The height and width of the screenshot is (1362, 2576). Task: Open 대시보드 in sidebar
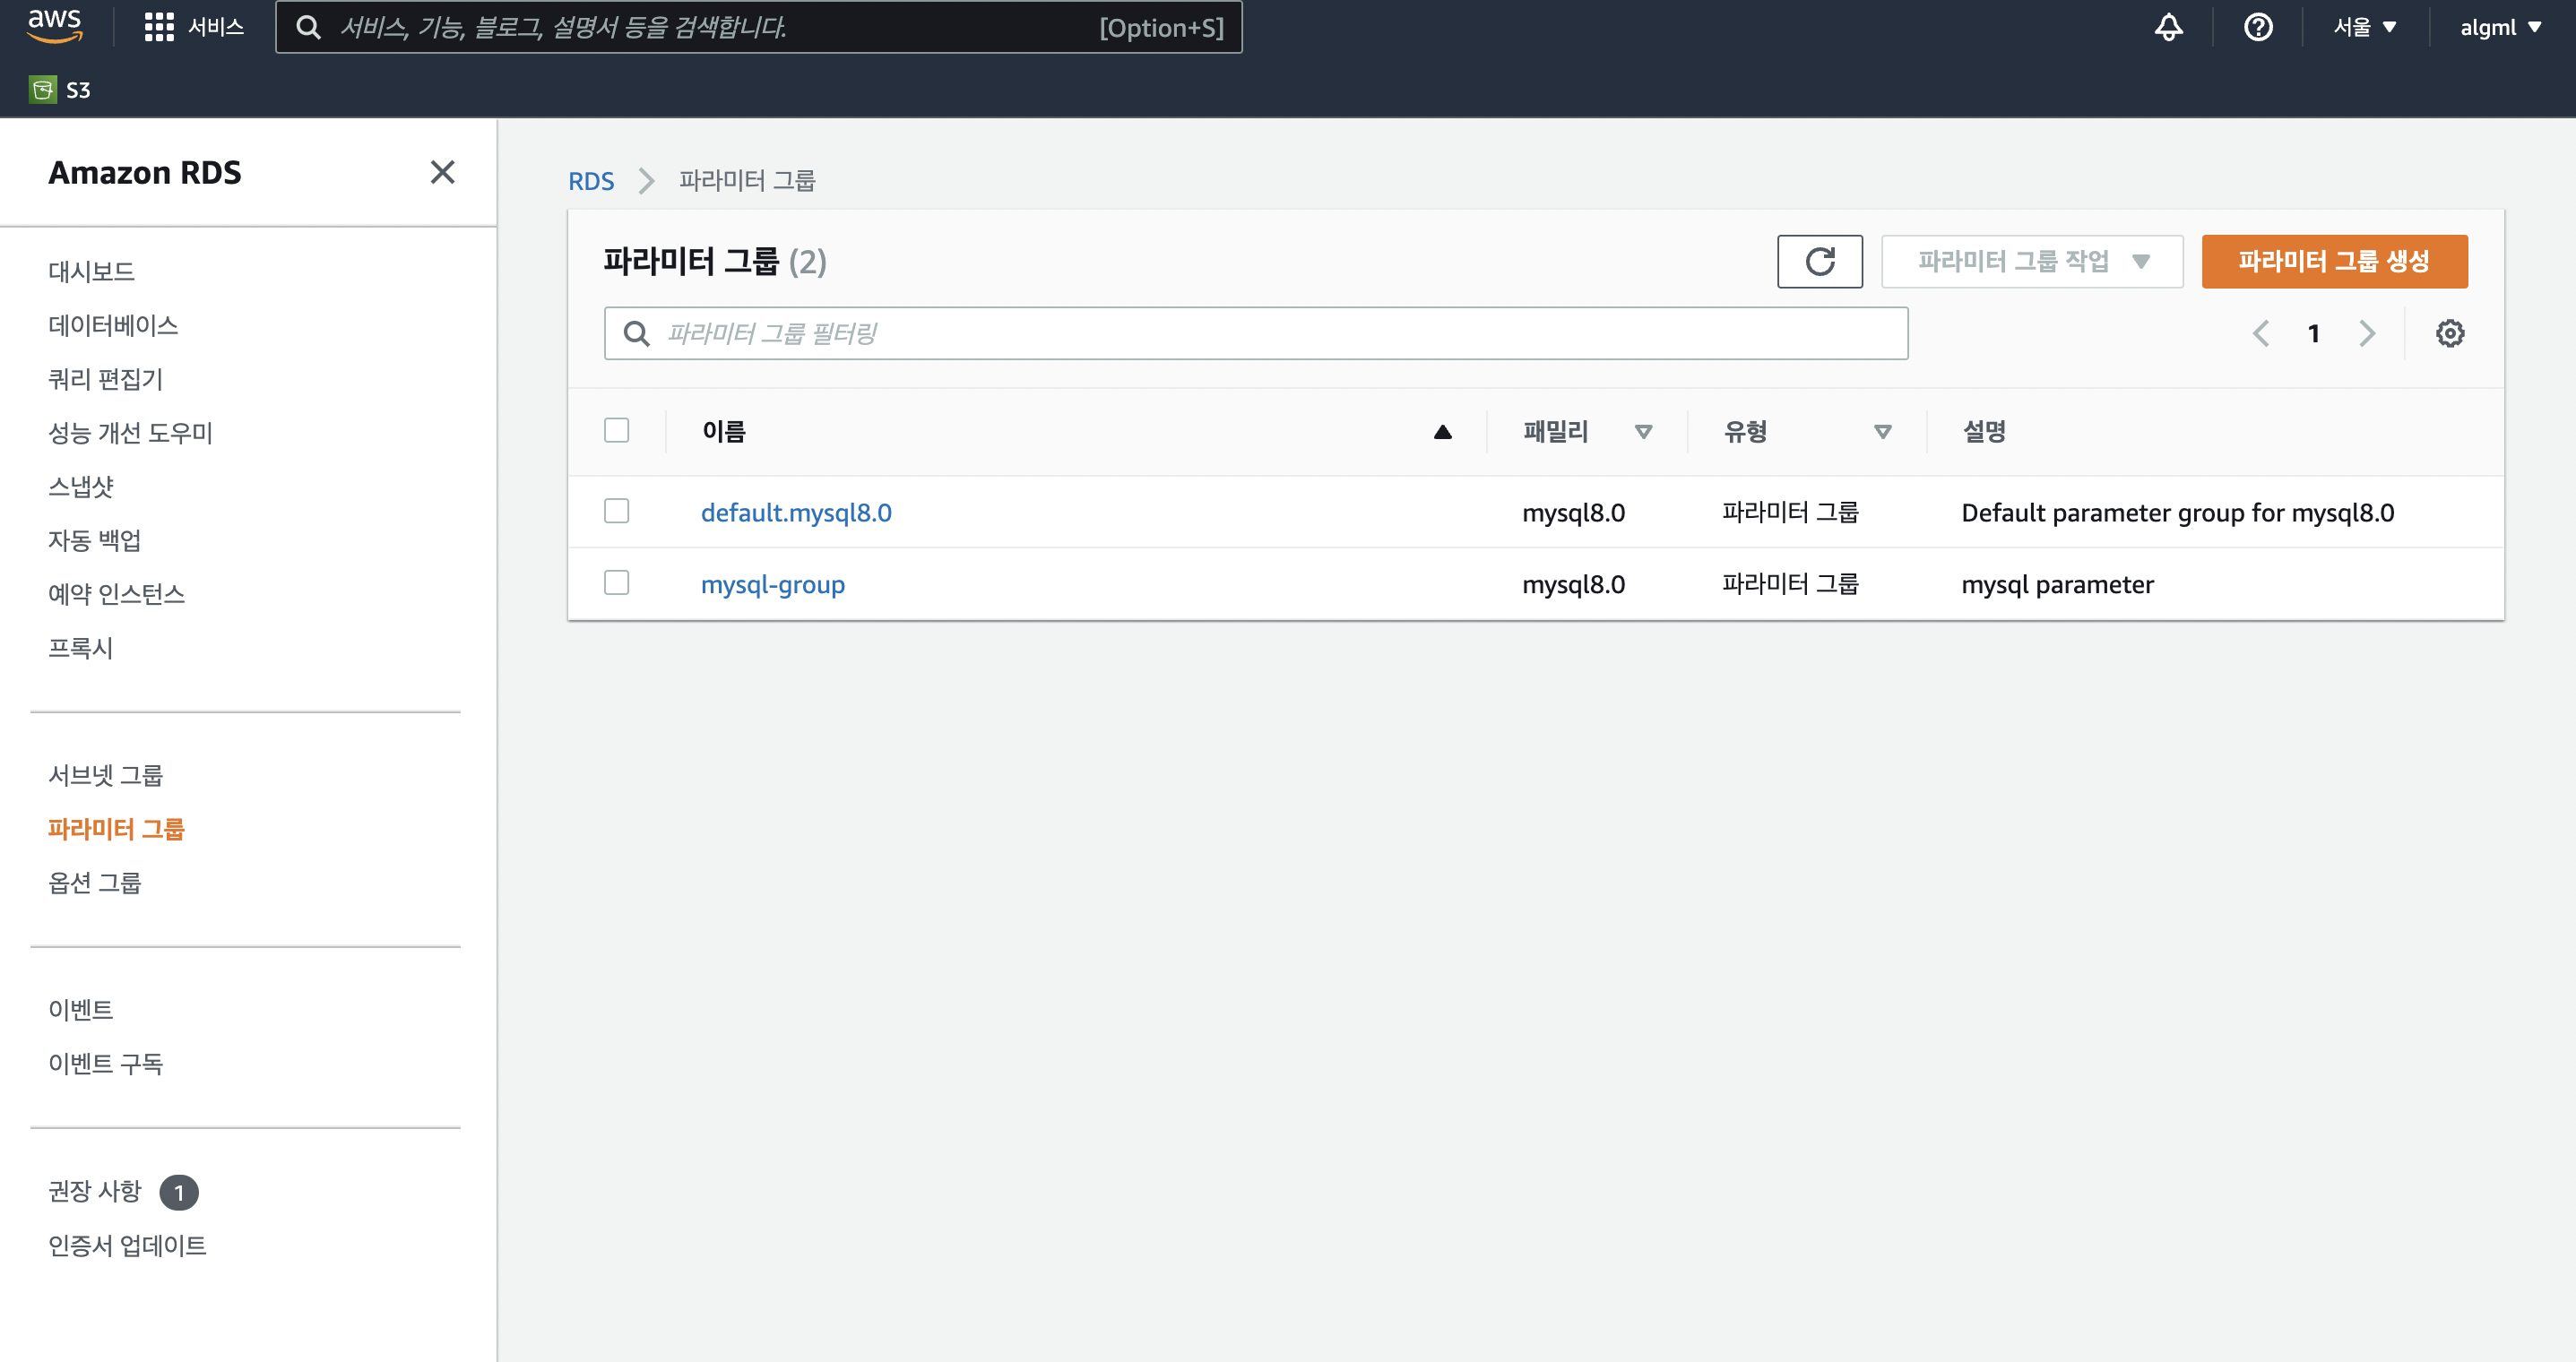[x=91, y=271]
